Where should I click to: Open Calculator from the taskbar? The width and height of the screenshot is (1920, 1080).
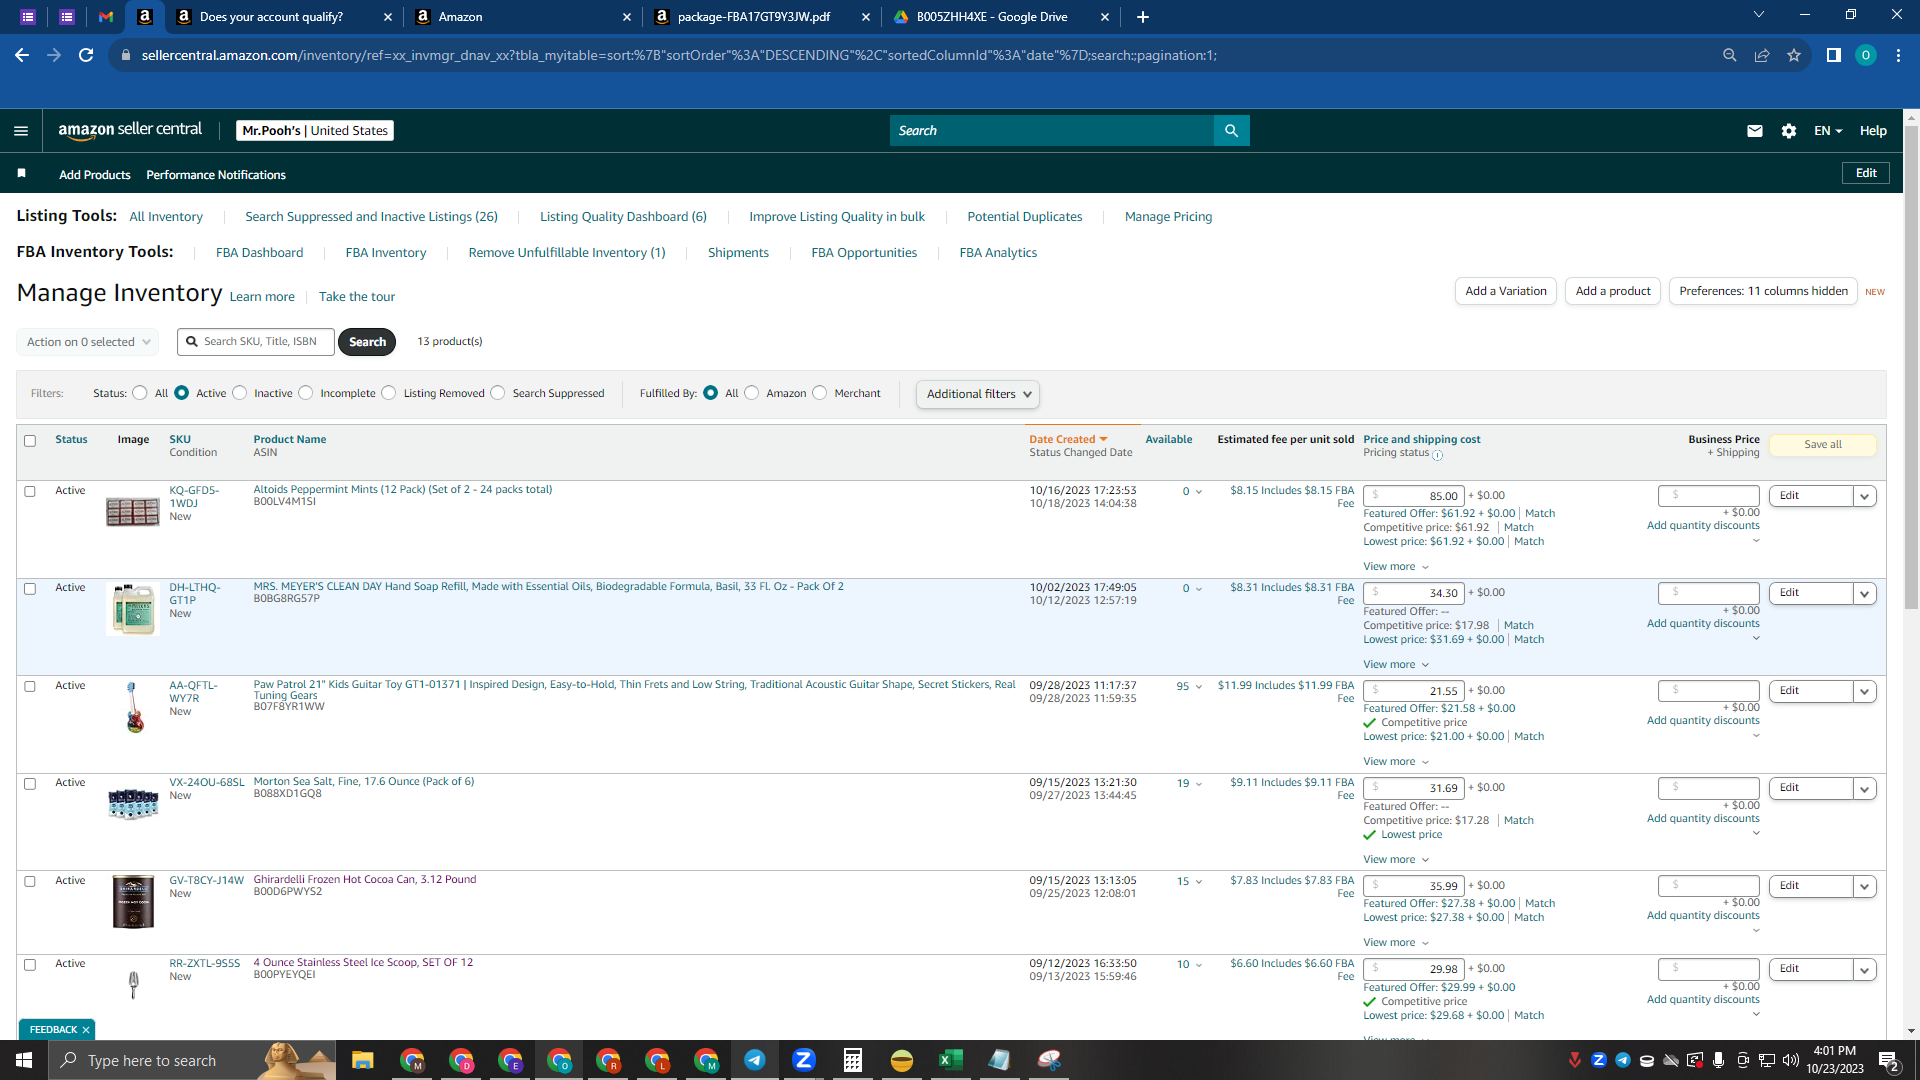pos(853,1060)
